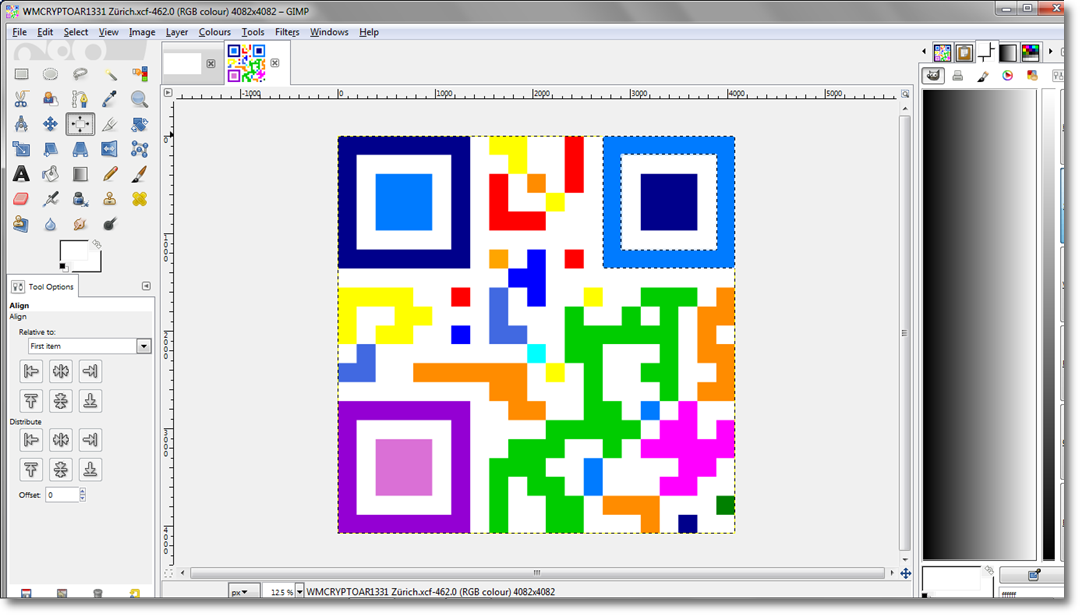This screenshot has width=1080, height=615.
Task: Click the horizontal canvas scrollbar
Action: click(x=537, y=573)
